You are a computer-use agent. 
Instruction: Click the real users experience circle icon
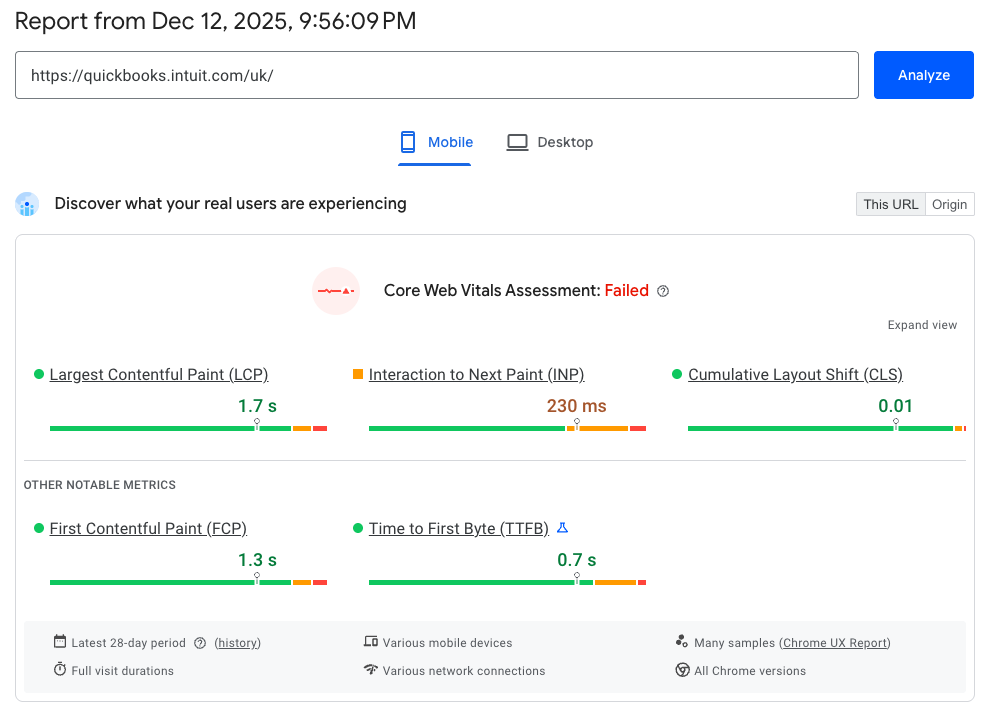27,204
